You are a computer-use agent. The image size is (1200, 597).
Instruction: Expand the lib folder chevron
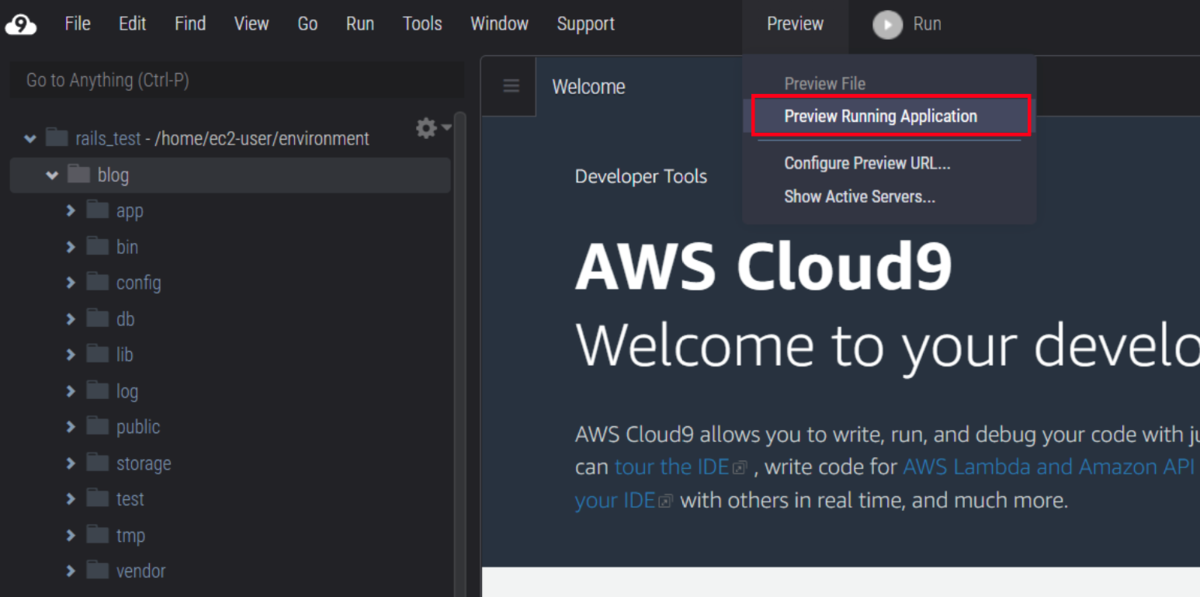pyautogui.click(x=71, y=354)
